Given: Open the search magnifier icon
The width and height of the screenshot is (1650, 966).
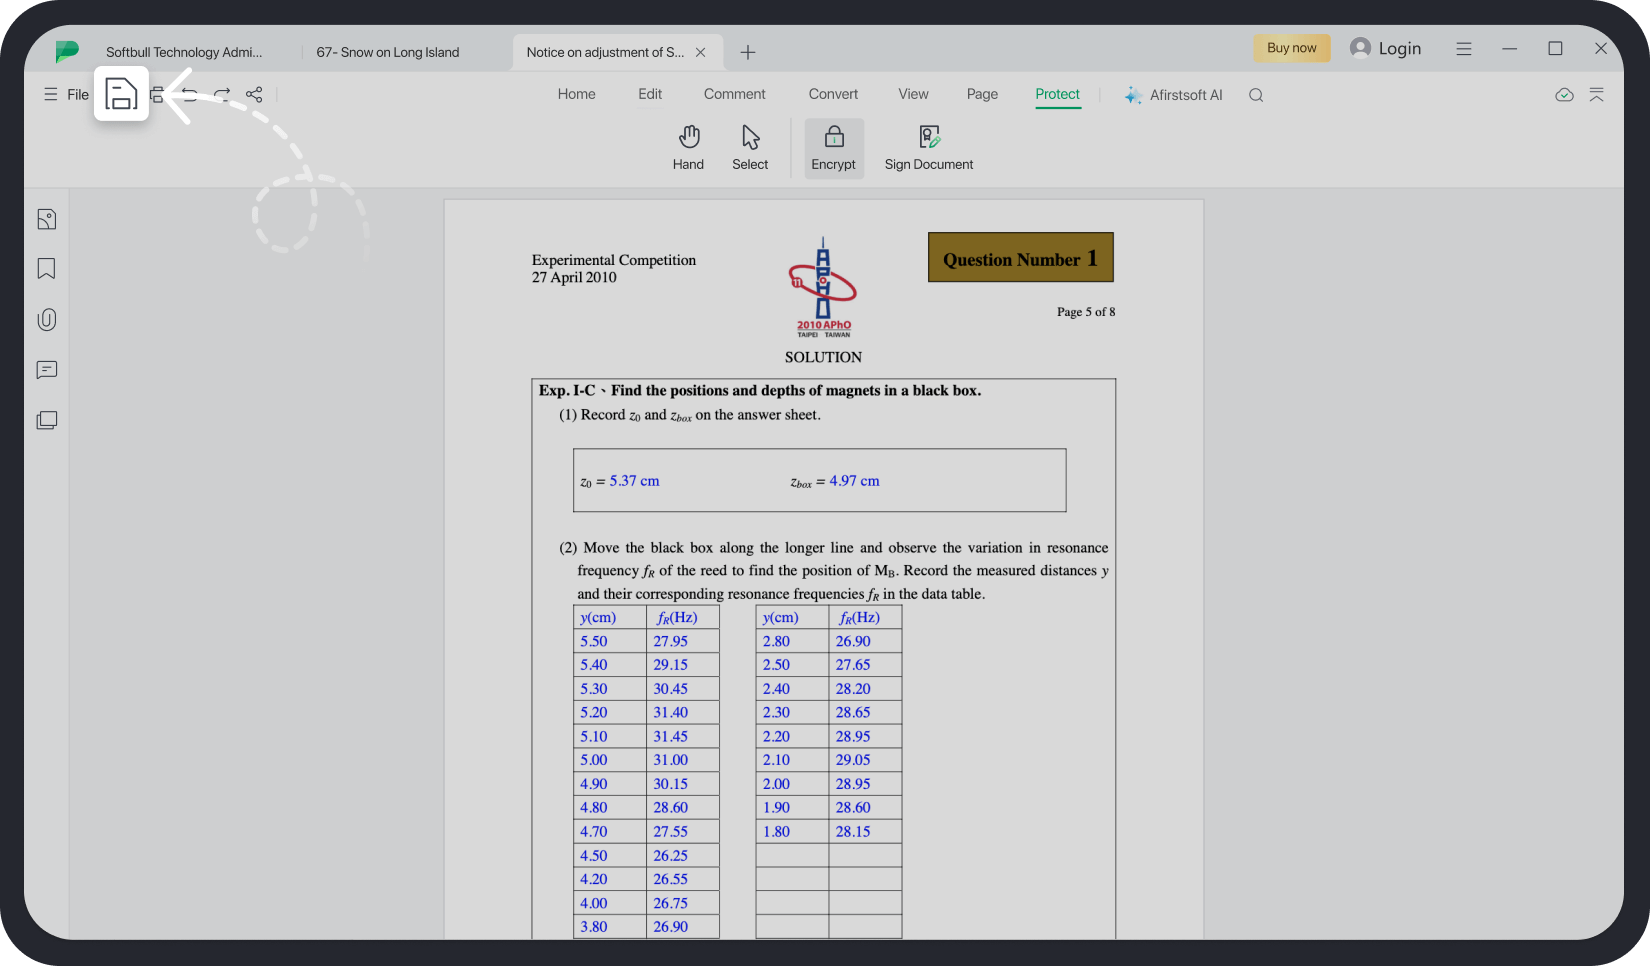Looking at the screenshot, I should coord(1256,95).
